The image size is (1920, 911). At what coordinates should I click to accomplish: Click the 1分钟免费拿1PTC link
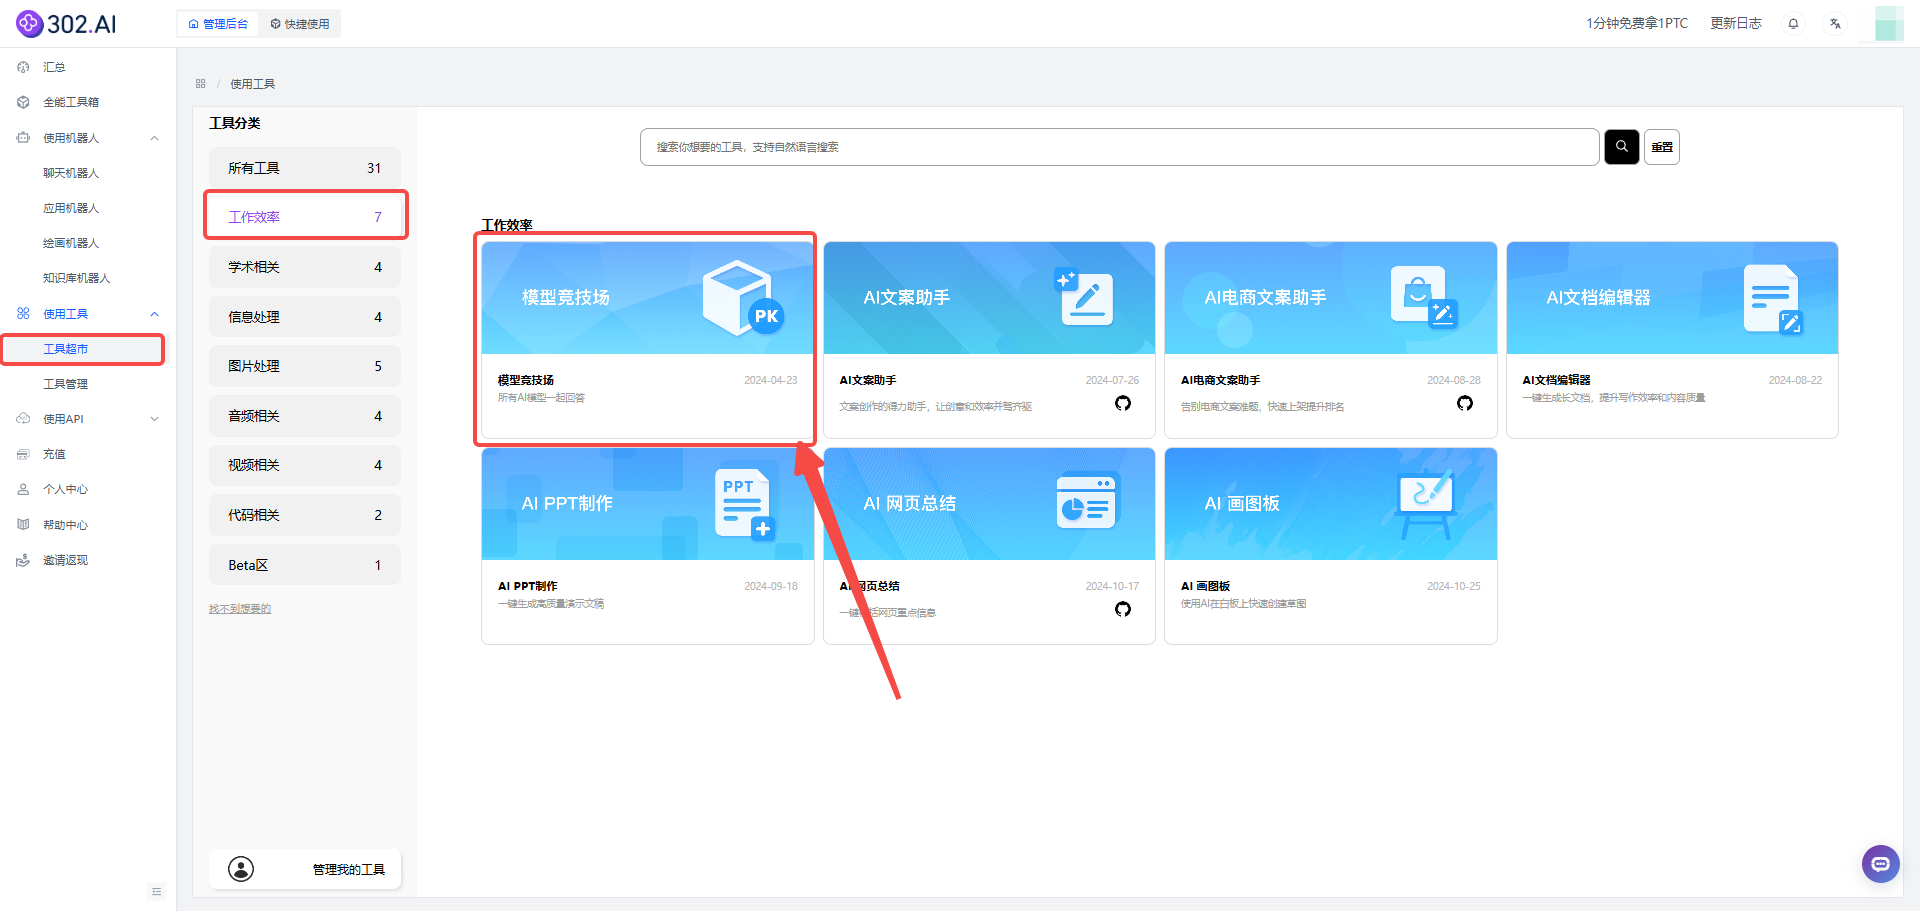1636,23
